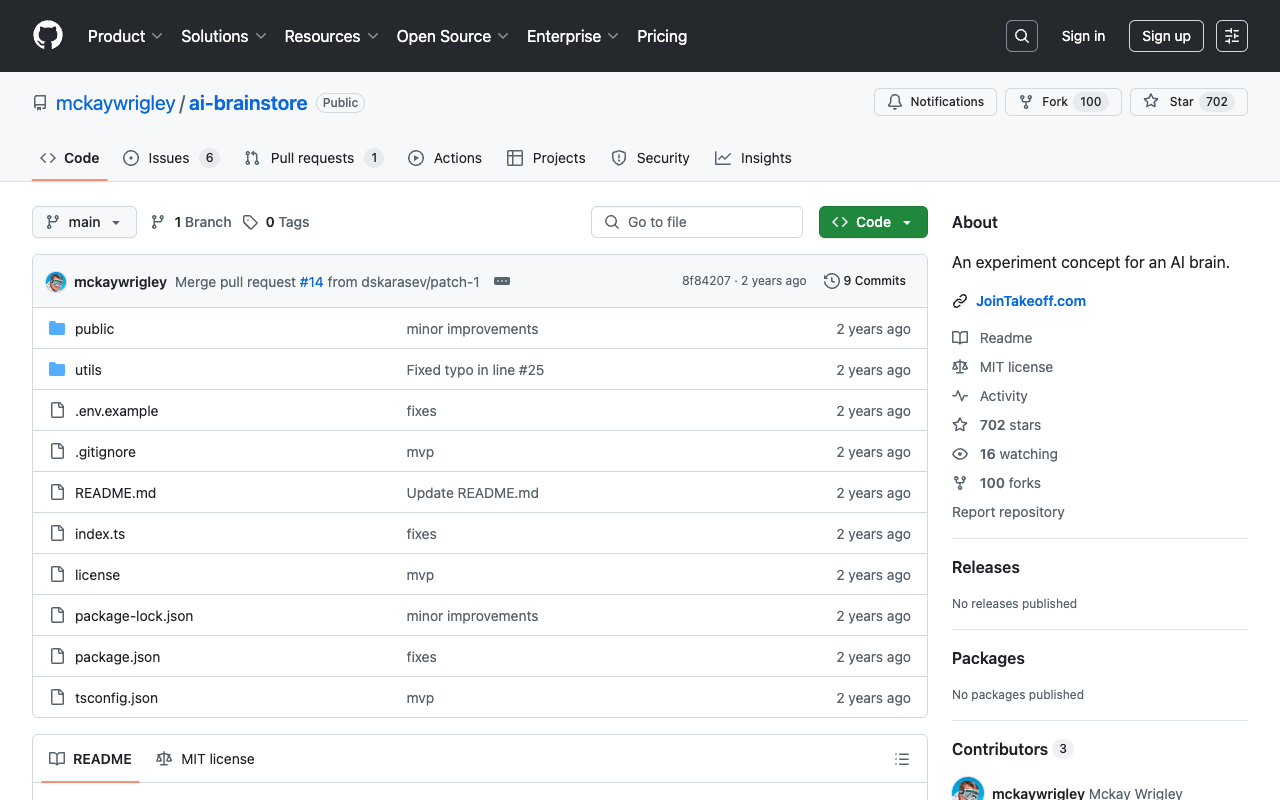Image resolution: width=1280 pixels, height=800 pixels.
Task: Switch to the Insights tab
Action: coord(753,158)
